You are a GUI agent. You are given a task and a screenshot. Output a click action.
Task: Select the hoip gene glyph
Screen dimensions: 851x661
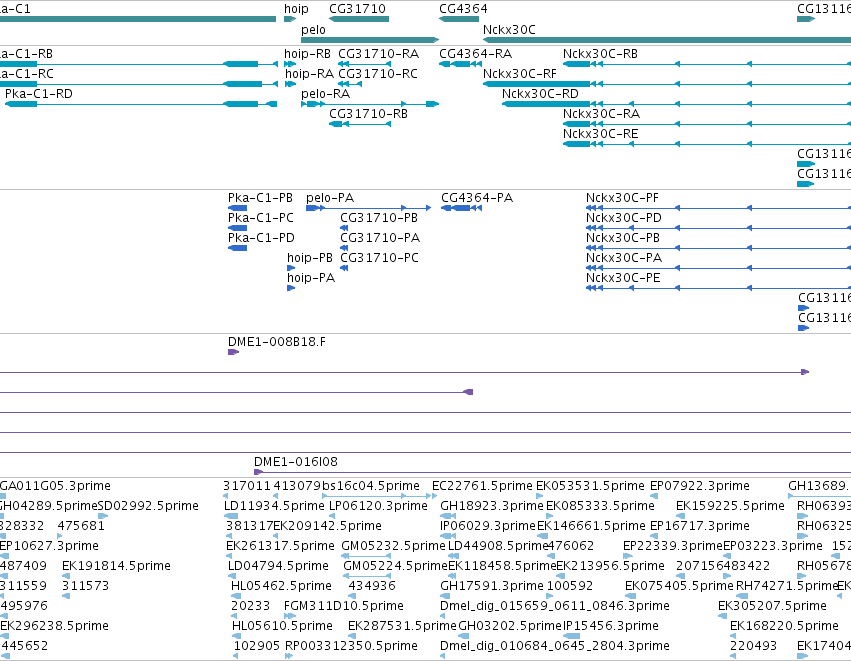click(x=289, y=19)
